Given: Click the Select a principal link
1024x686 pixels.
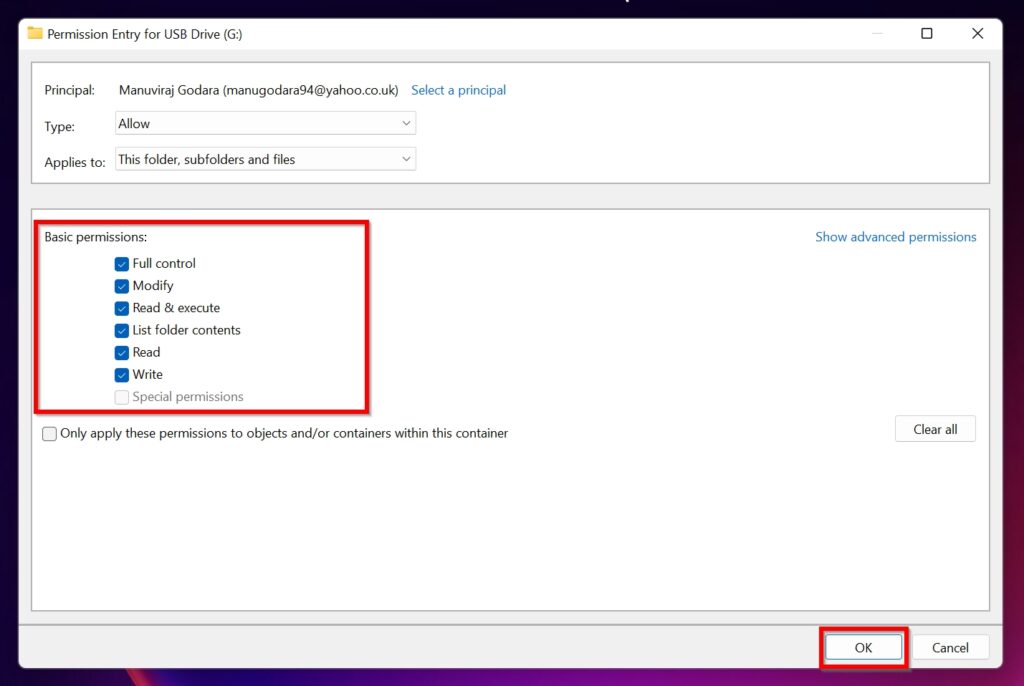Looking at the screenshot, I should [458, 90].
